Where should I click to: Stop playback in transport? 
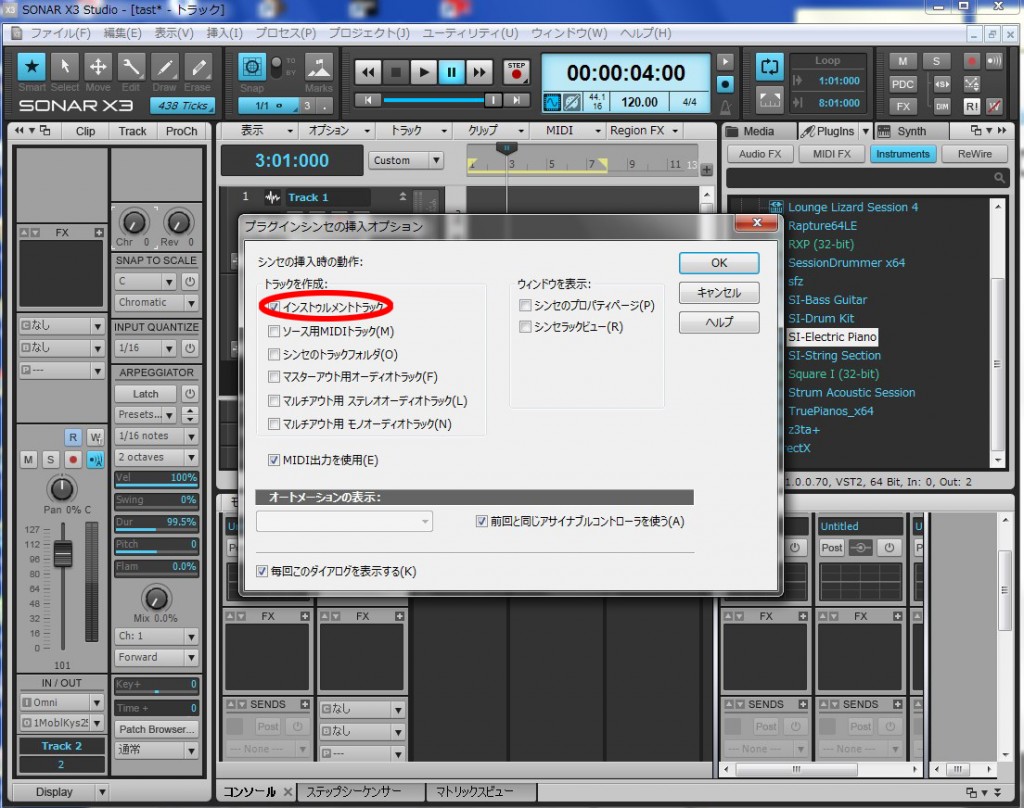click(x=396, y=73)
